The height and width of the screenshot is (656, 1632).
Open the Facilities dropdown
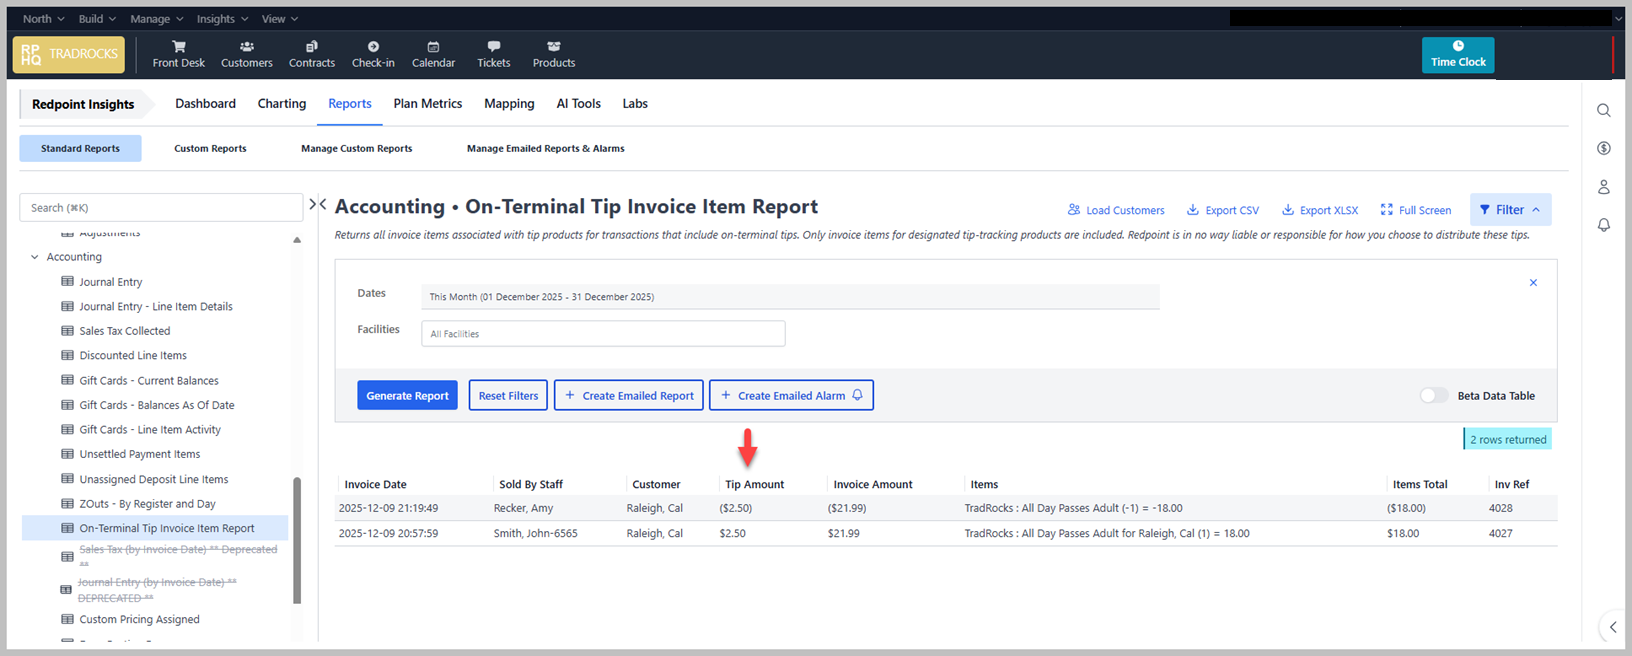coord(603,334)
